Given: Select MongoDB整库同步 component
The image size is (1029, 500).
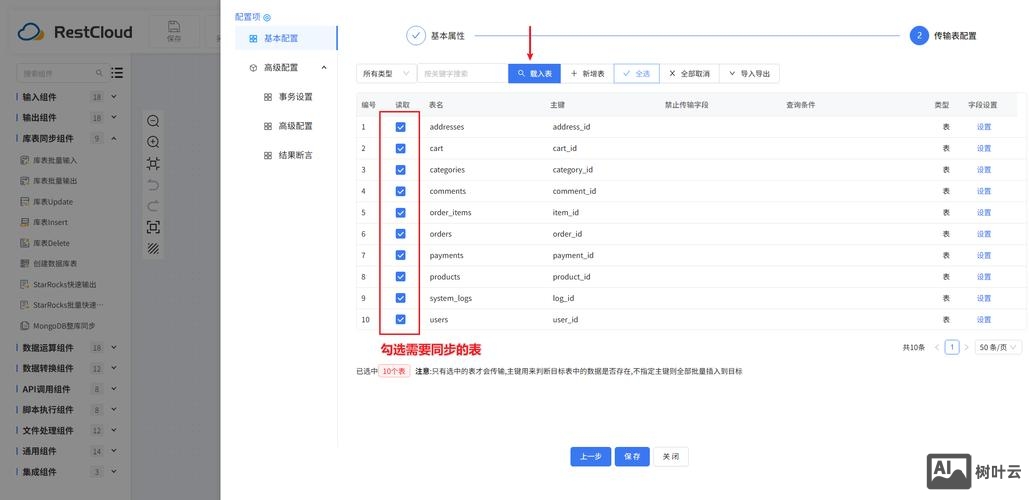Looking at the screenshot, I should (x=58, y=325).
